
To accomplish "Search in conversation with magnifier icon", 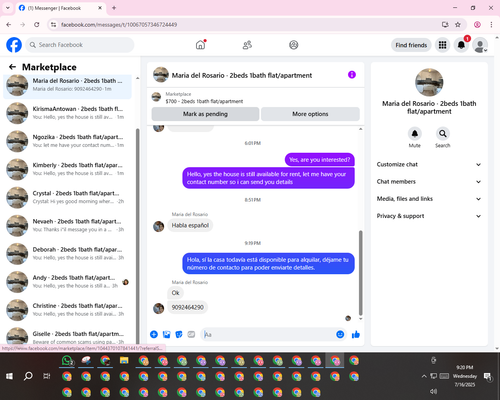I will (443, 134).
